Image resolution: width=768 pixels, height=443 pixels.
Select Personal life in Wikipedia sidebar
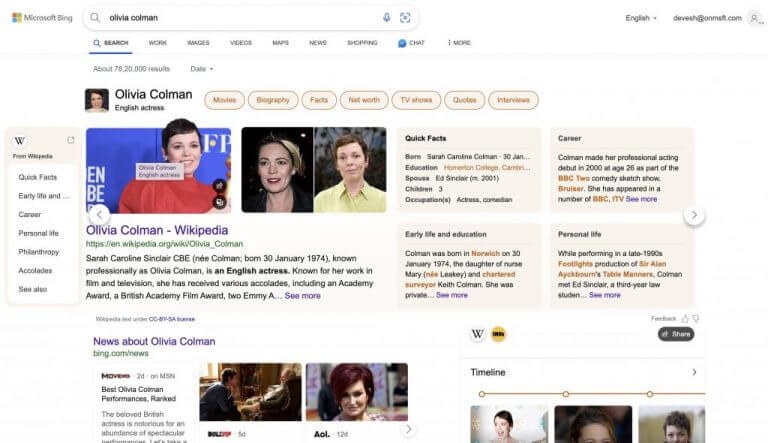pos(38,233)
